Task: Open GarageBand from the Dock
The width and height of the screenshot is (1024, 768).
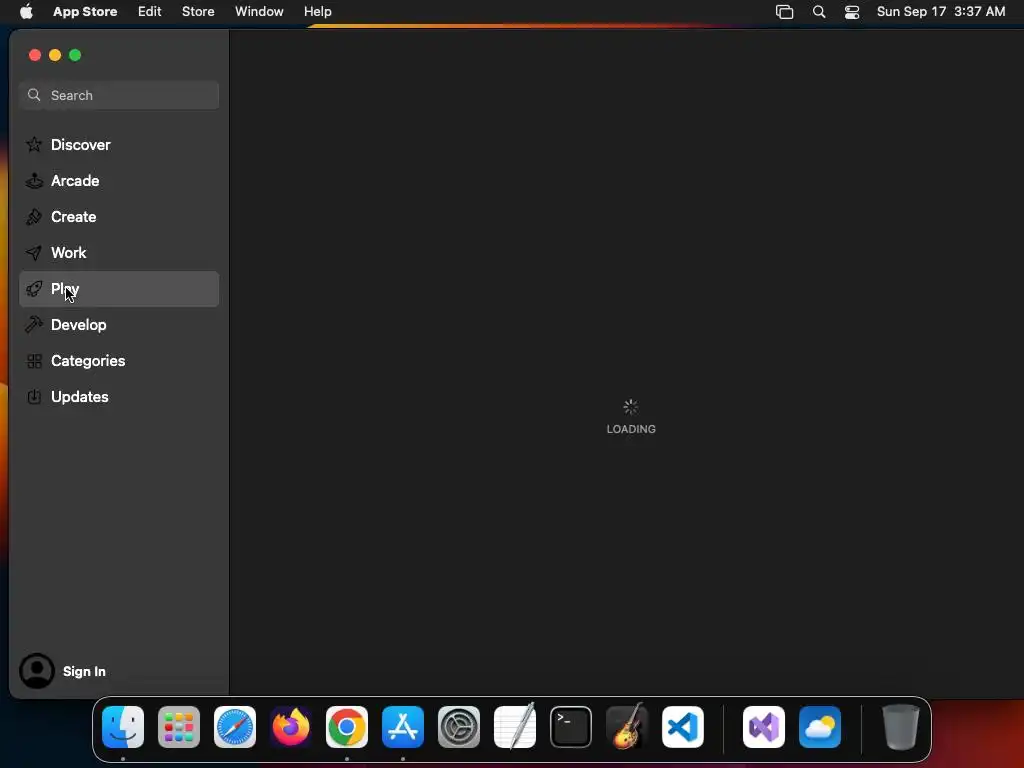Action: pyautogui.click(x=627, y=727)
